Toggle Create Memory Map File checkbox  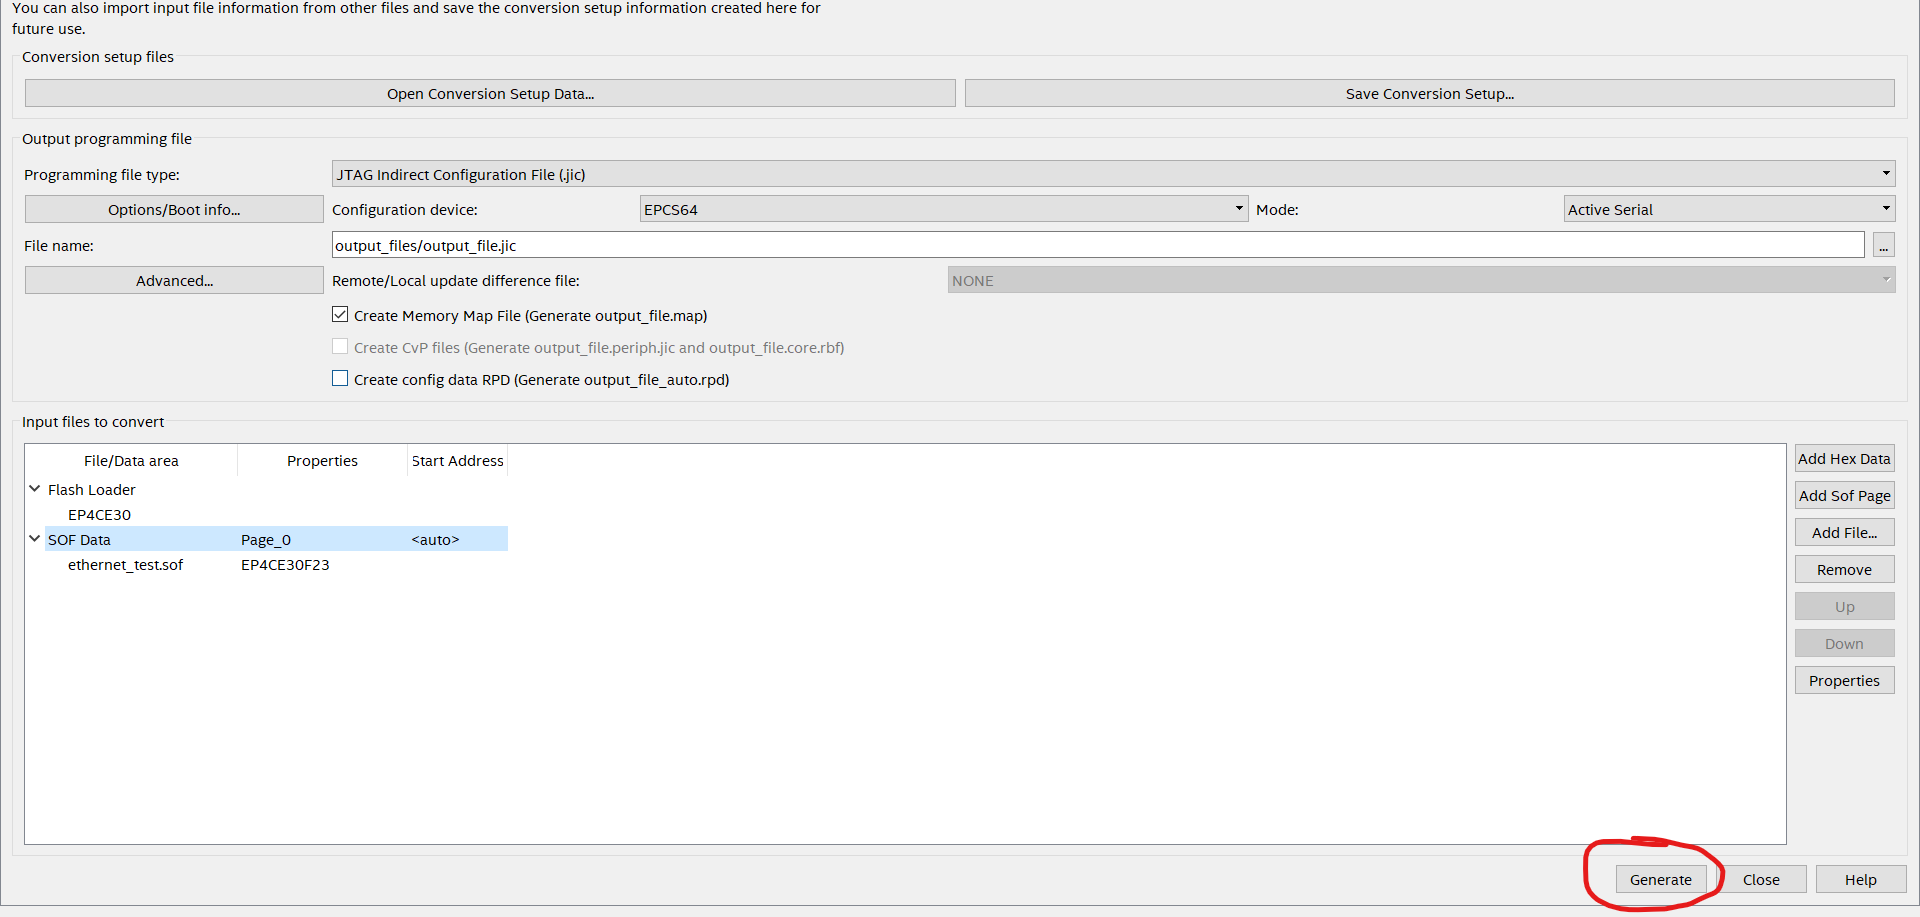coord(341,315)
